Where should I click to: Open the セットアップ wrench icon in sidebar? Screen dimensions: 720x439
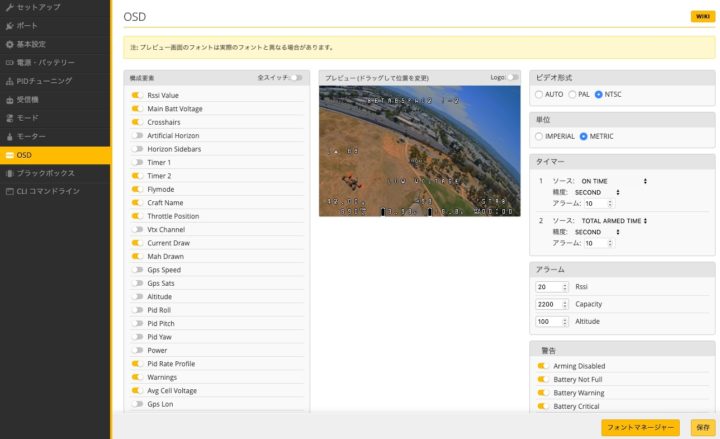pyautogui.click(x=10, y=7)
